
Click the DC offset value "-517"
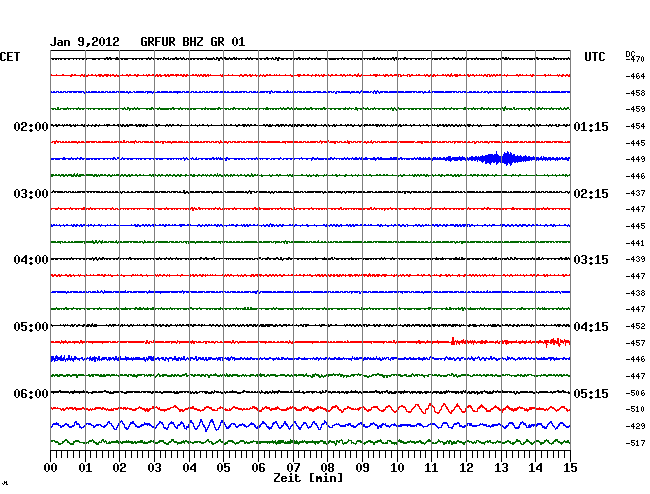(x=635, y=443)
